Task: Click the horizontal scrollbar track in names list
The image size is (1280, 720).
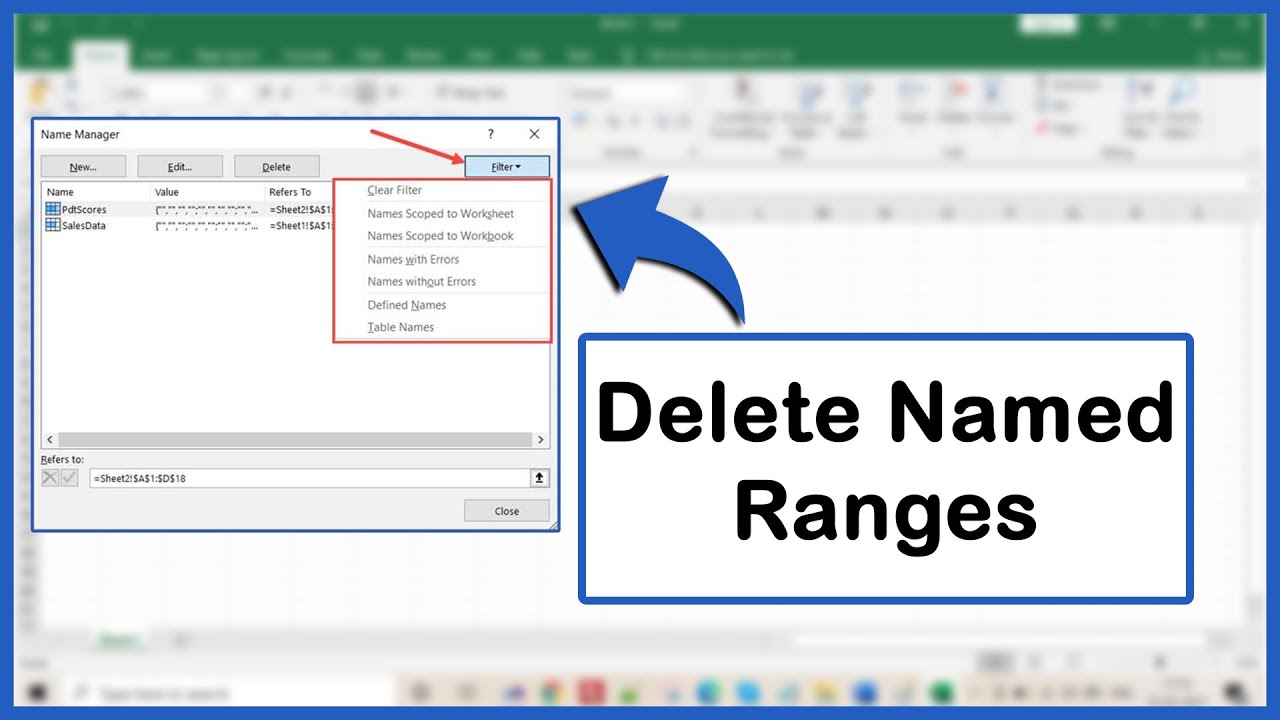Action: (x=295, y=439)
